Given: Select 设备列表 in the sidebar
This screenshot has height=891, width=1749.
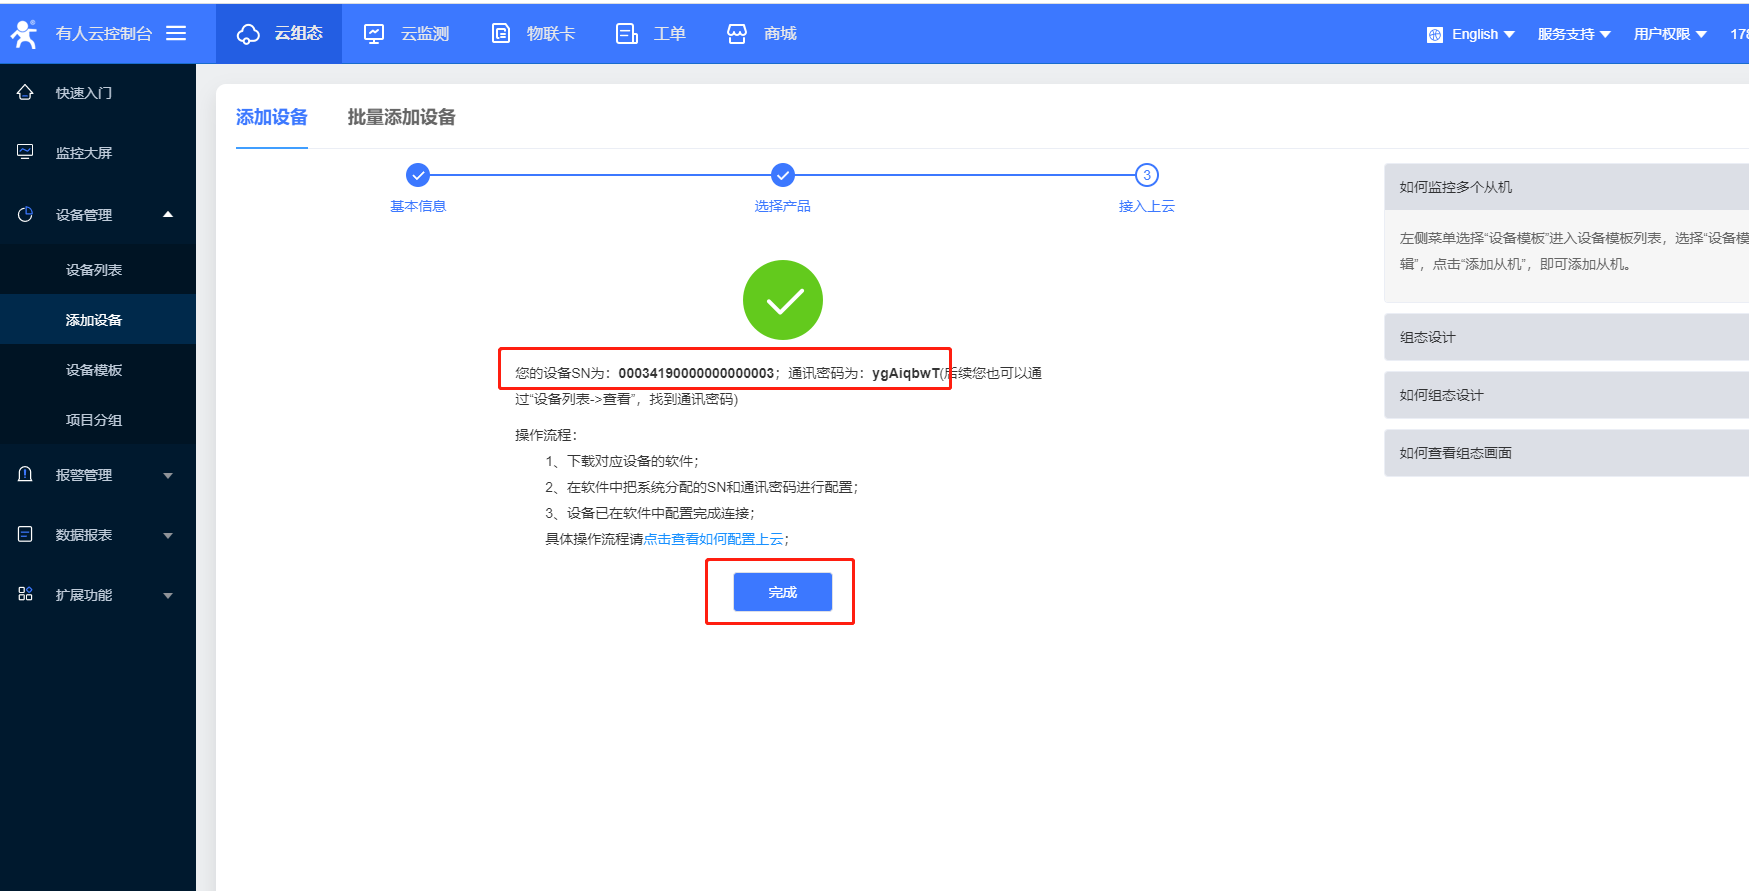Looking at the screenshot, I should 94,270.
